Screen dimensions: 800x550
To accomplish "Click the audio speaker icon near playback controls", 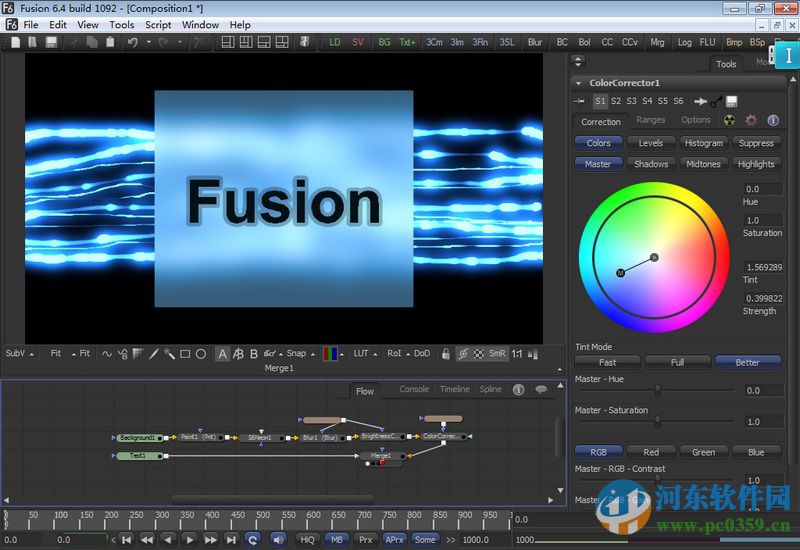I will [278, 539].
